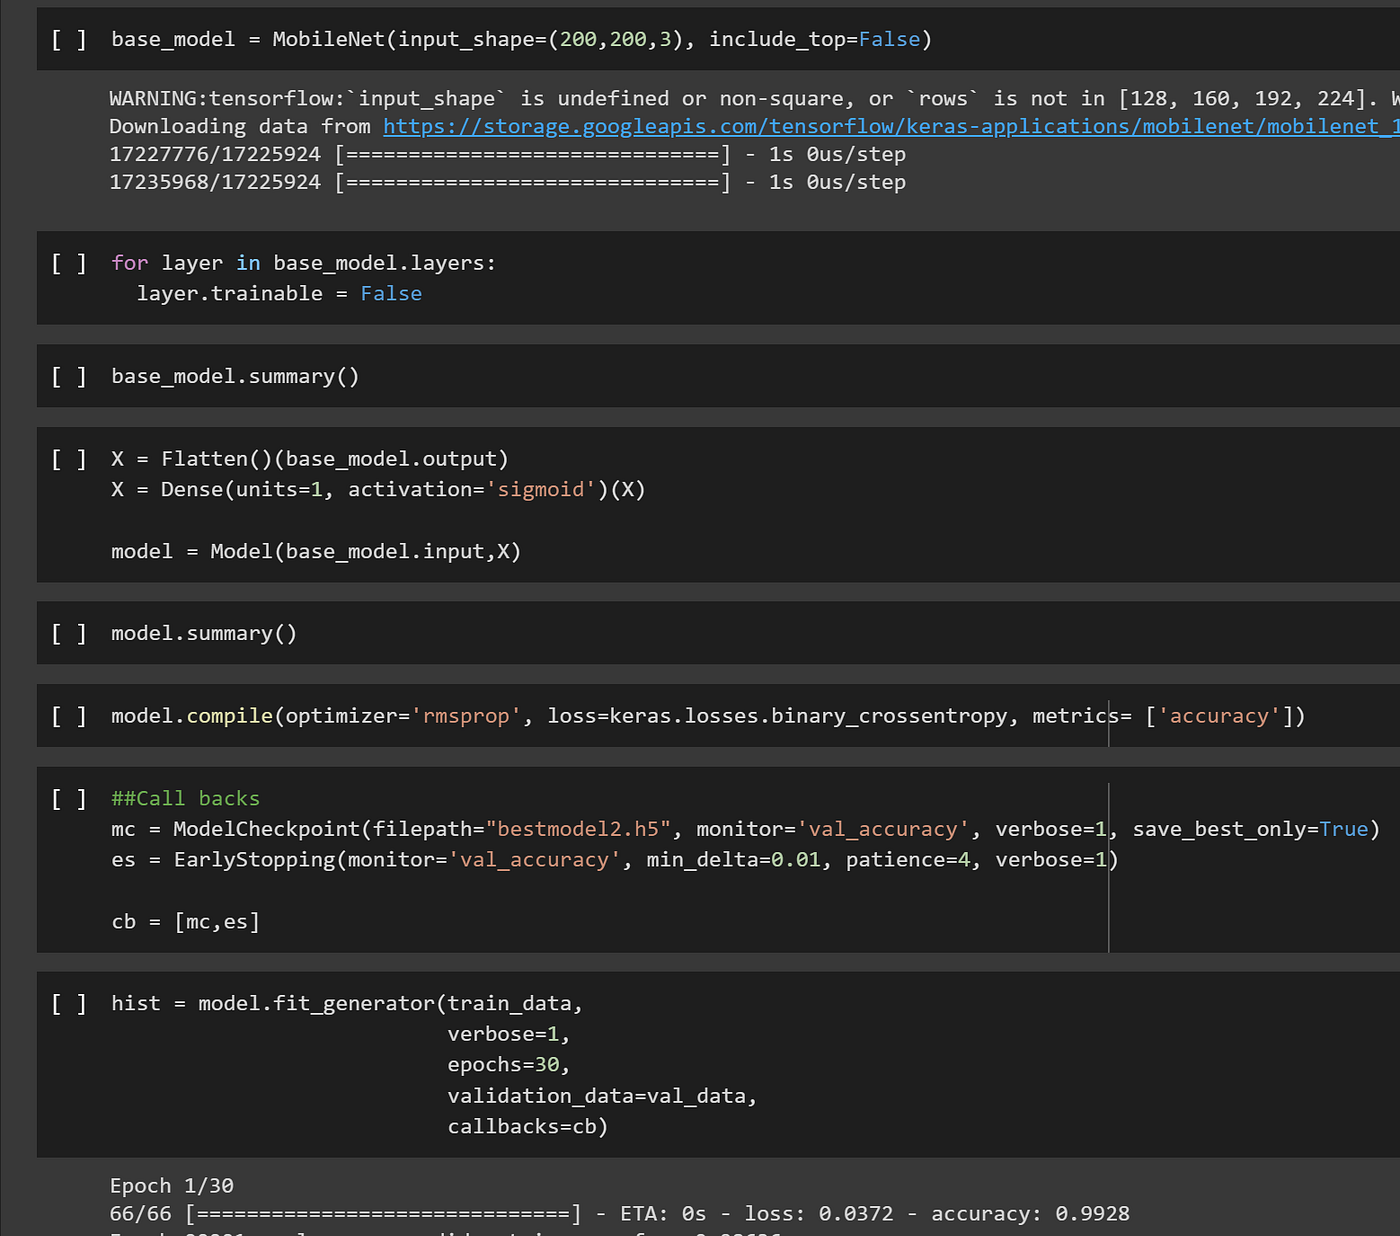
Task: Click the '17235968/17225924' progress output line
Action: tap(507, 183)
